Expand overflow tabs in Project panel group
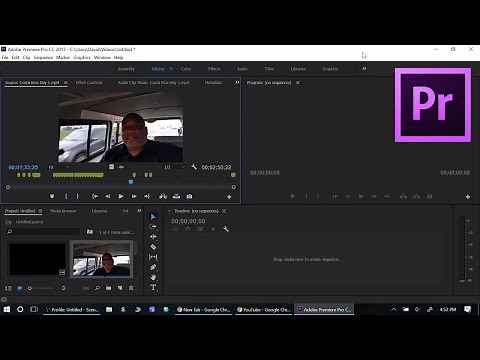This screenshot has height=360, width=480. coord(139,210)
